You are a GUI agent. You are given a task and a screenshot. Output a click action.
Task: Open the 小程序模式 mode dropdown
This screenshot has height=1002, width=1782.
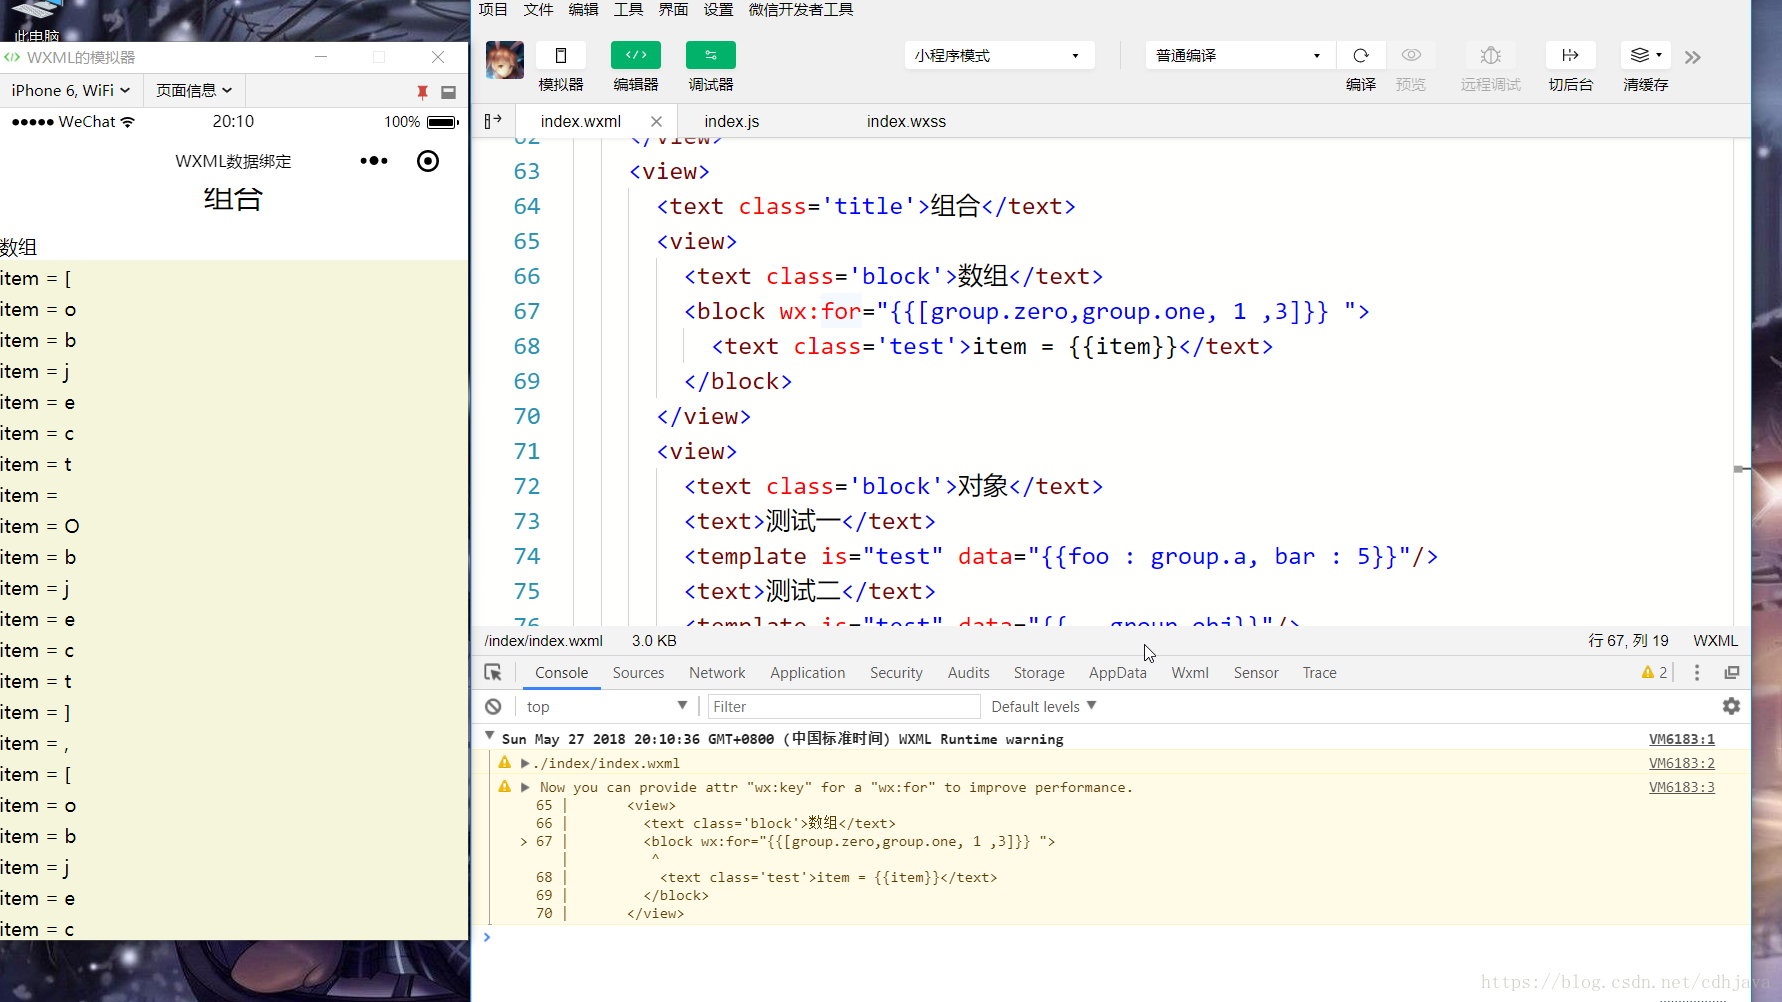point(999,56)
